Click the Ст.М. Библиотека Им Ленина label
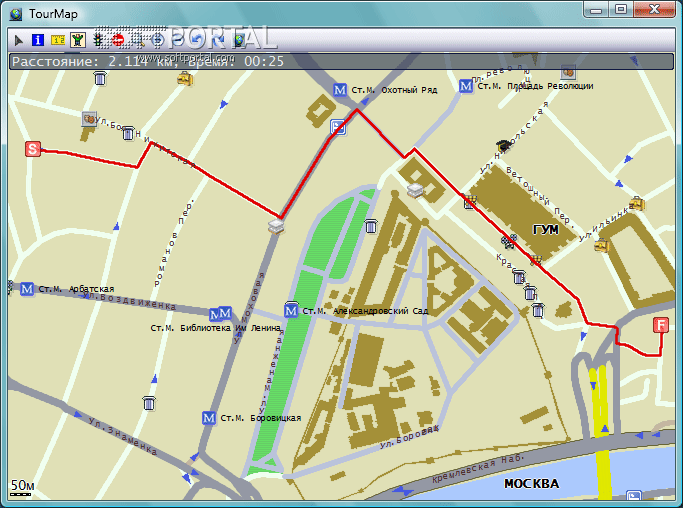Image resolution: width=683 pixels, height=508 pixels. click(x=215, y=328)
